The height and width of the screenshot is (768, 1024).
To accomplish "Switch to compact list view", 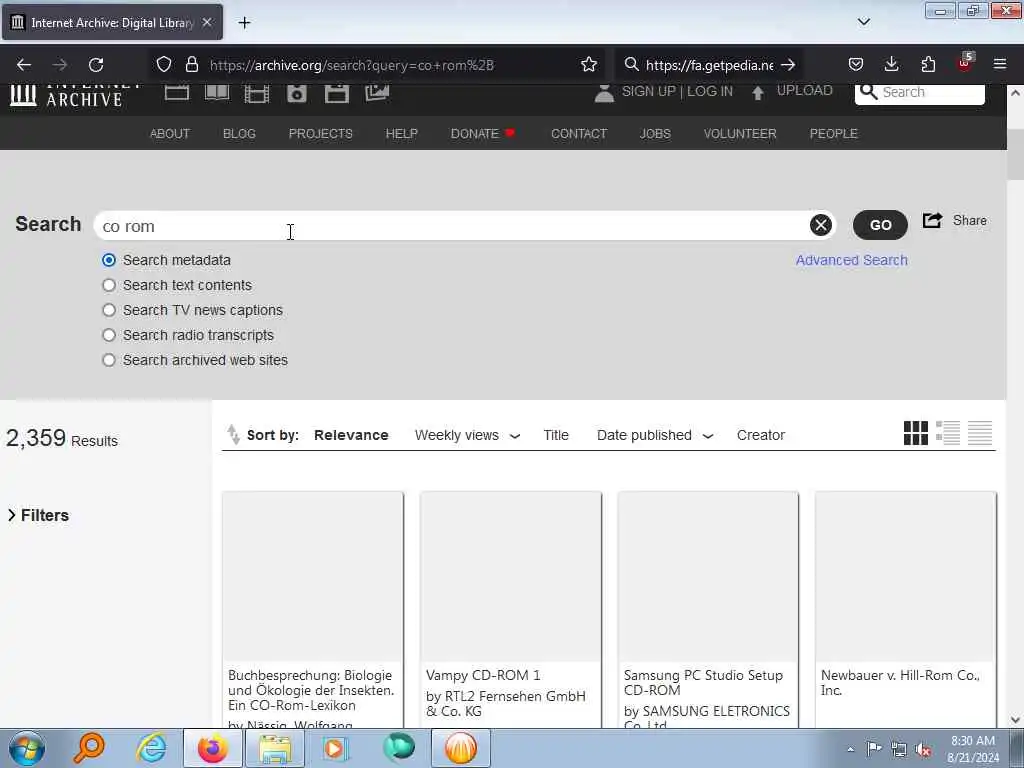I will tap(980, 432).
